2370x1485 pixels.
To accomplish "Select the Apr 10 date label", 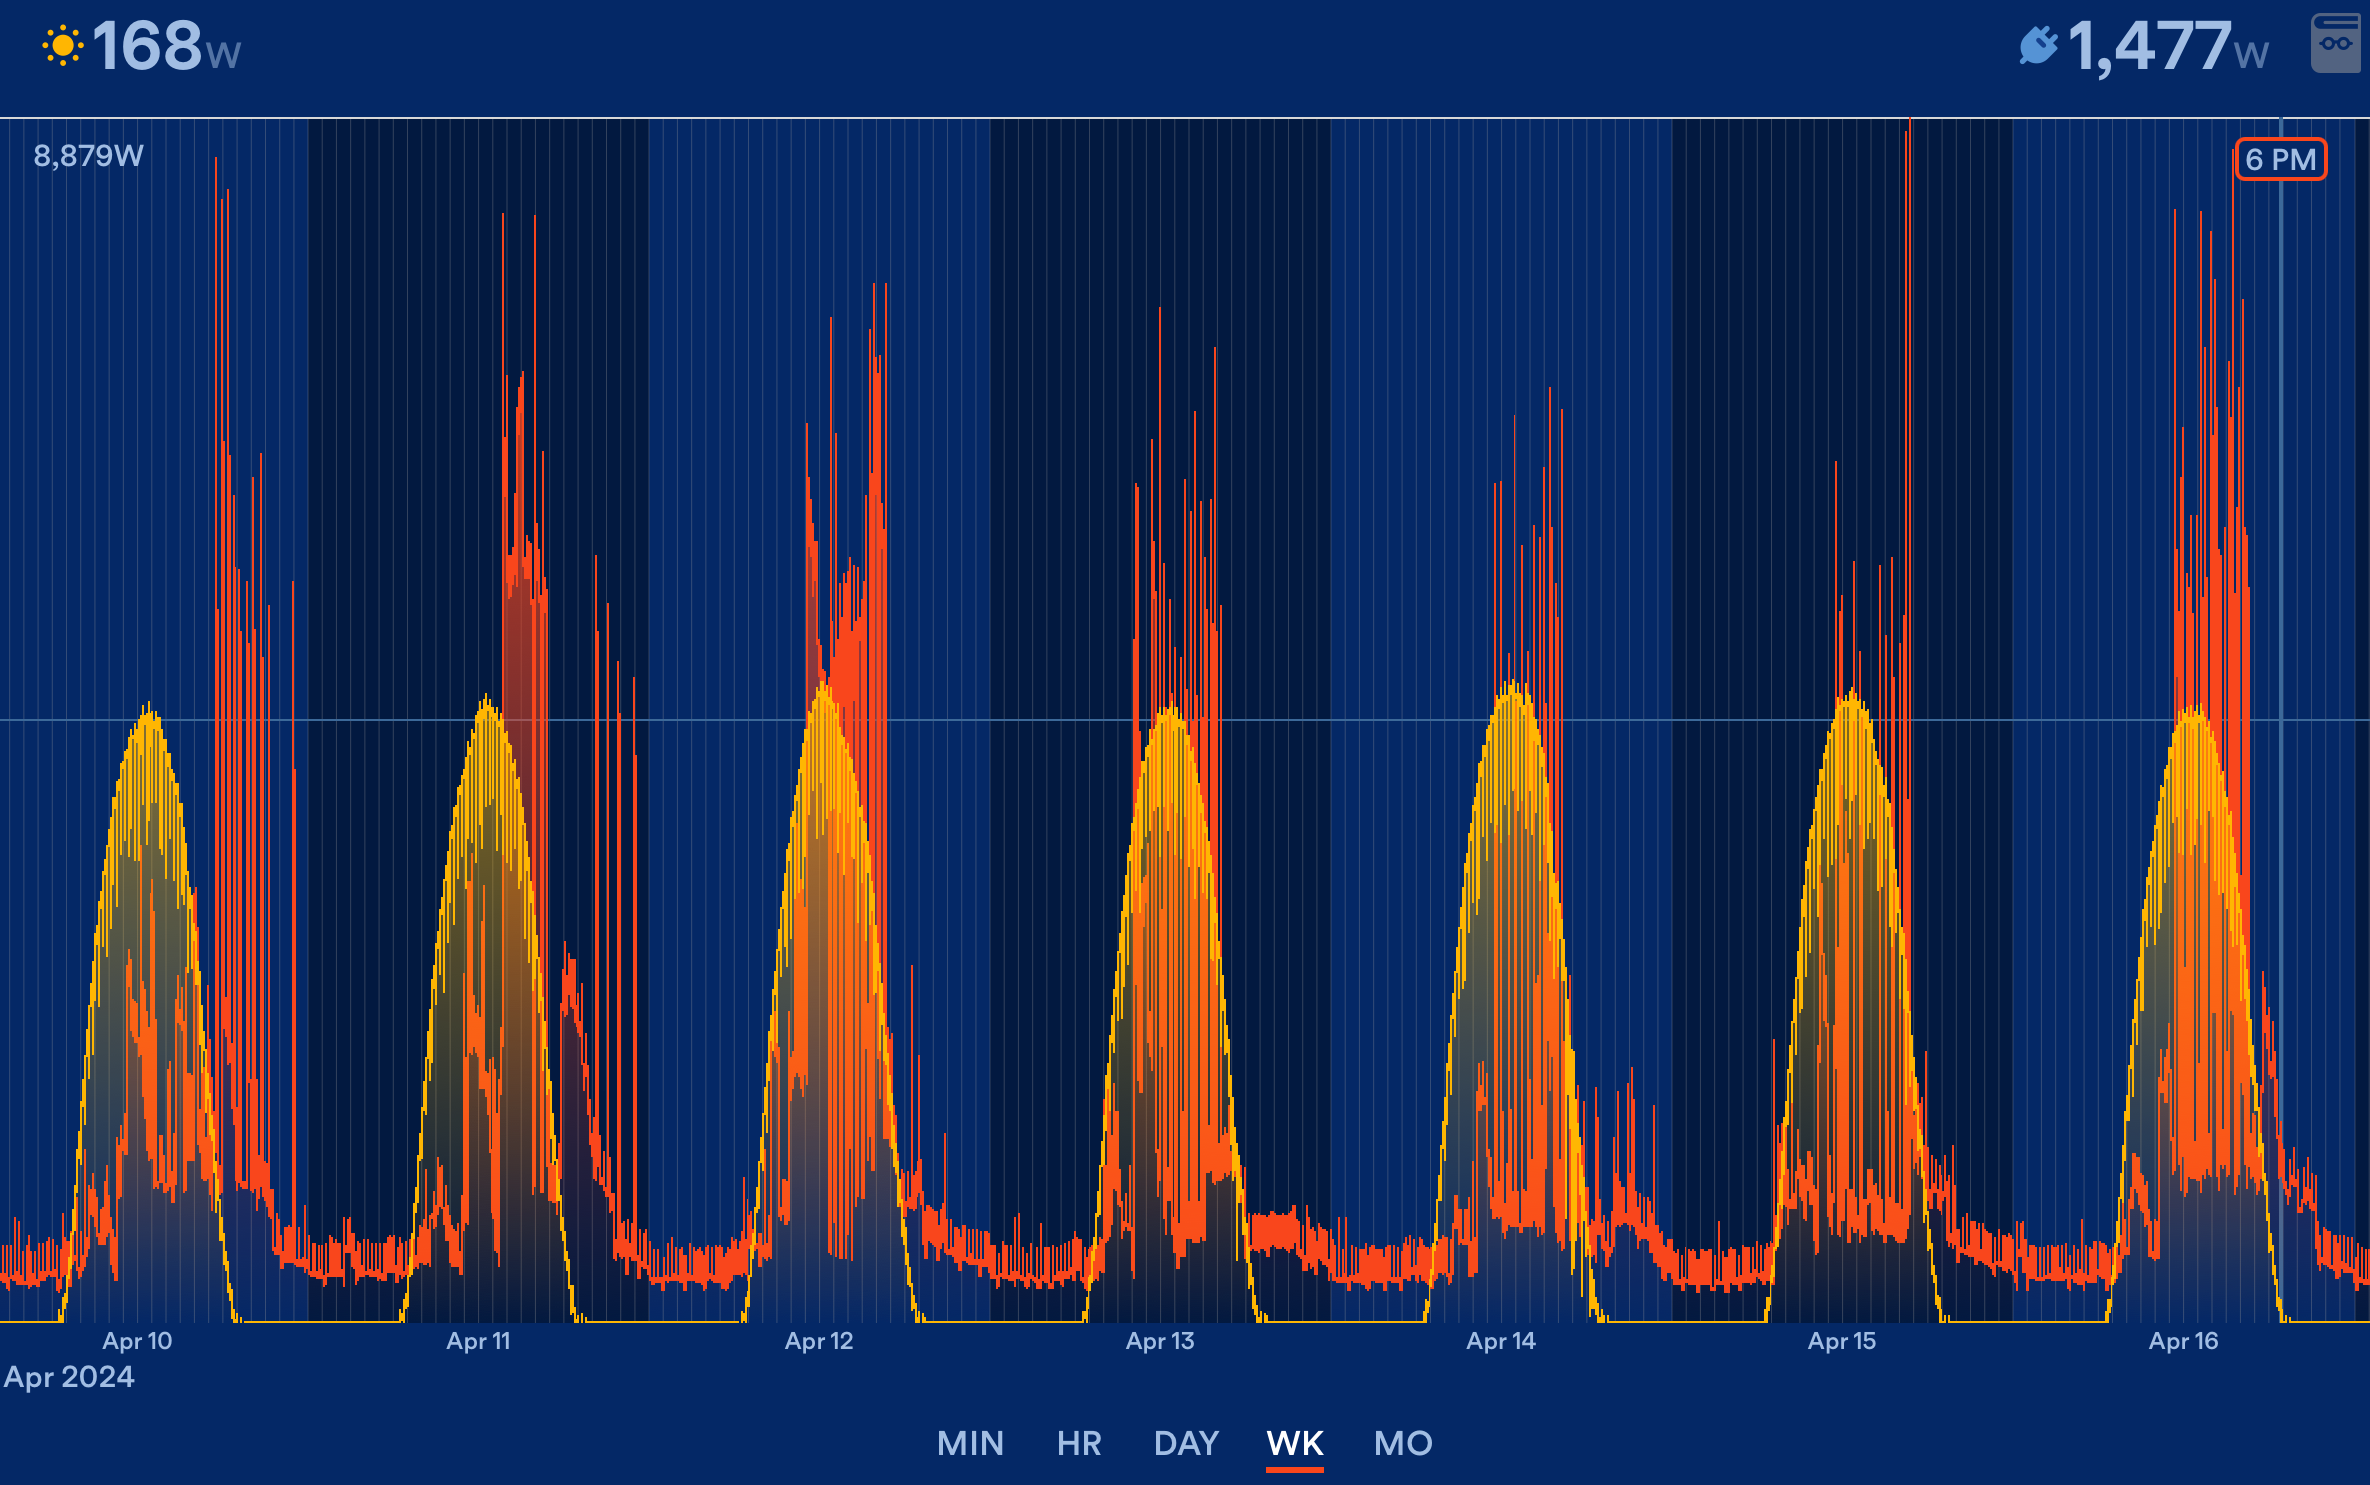I will [137, 1341].
